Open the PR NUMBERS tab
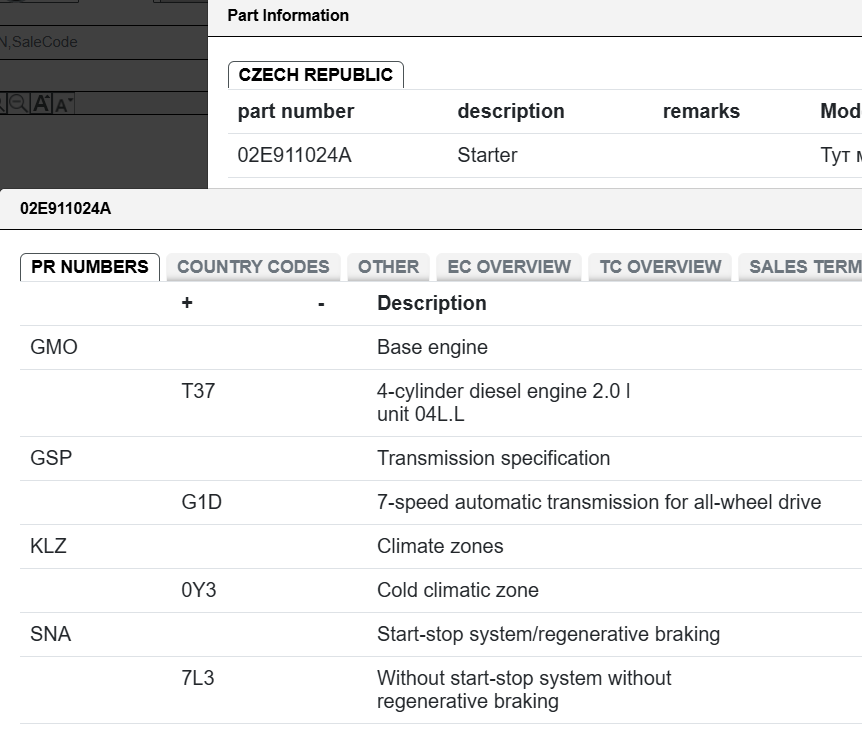 [x=90, y=267]
